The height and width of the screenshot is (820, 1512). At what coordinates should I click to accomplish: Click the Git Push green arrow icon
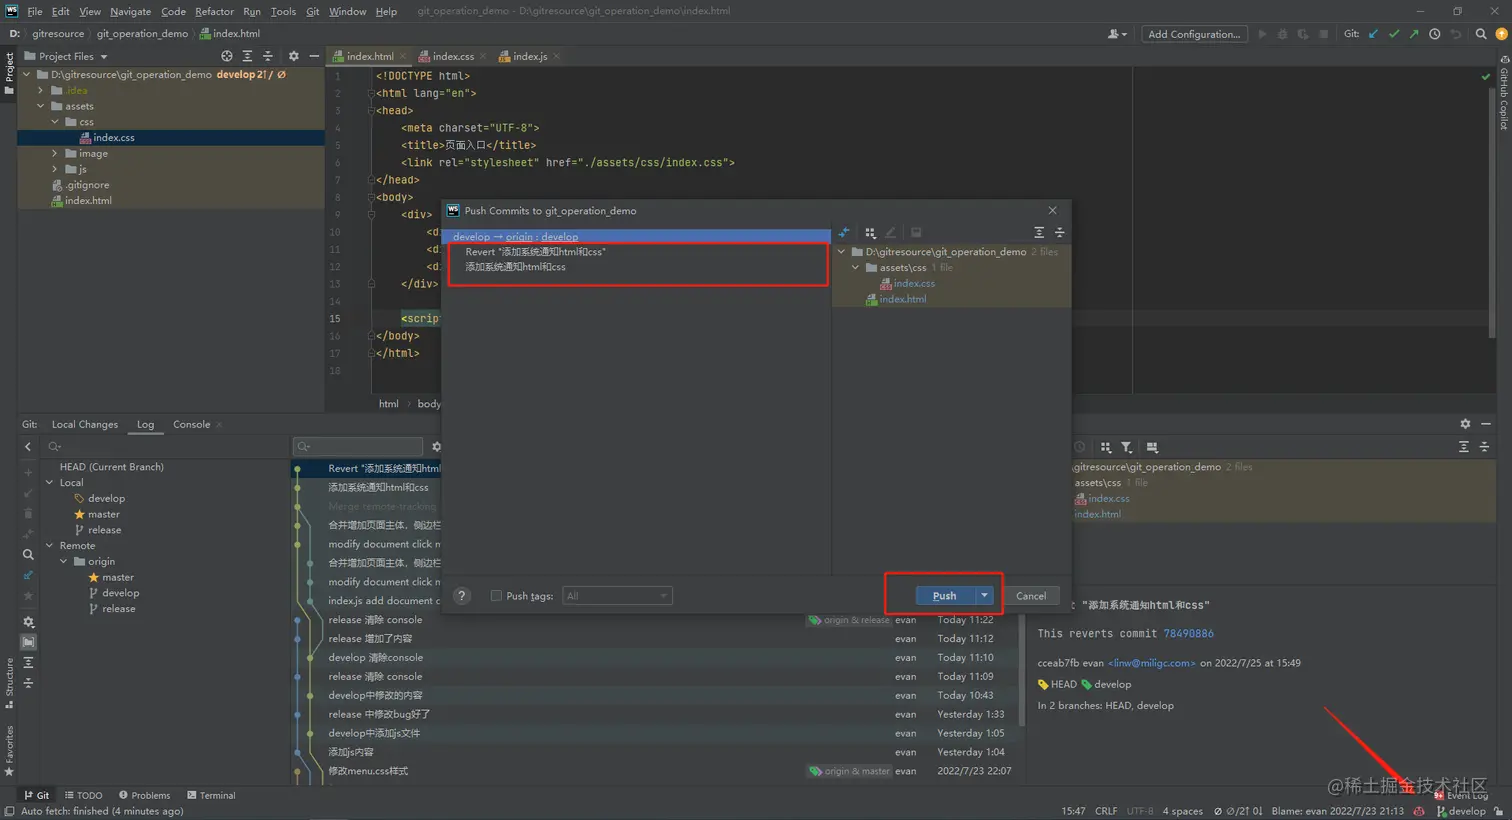coord(1414,34)
